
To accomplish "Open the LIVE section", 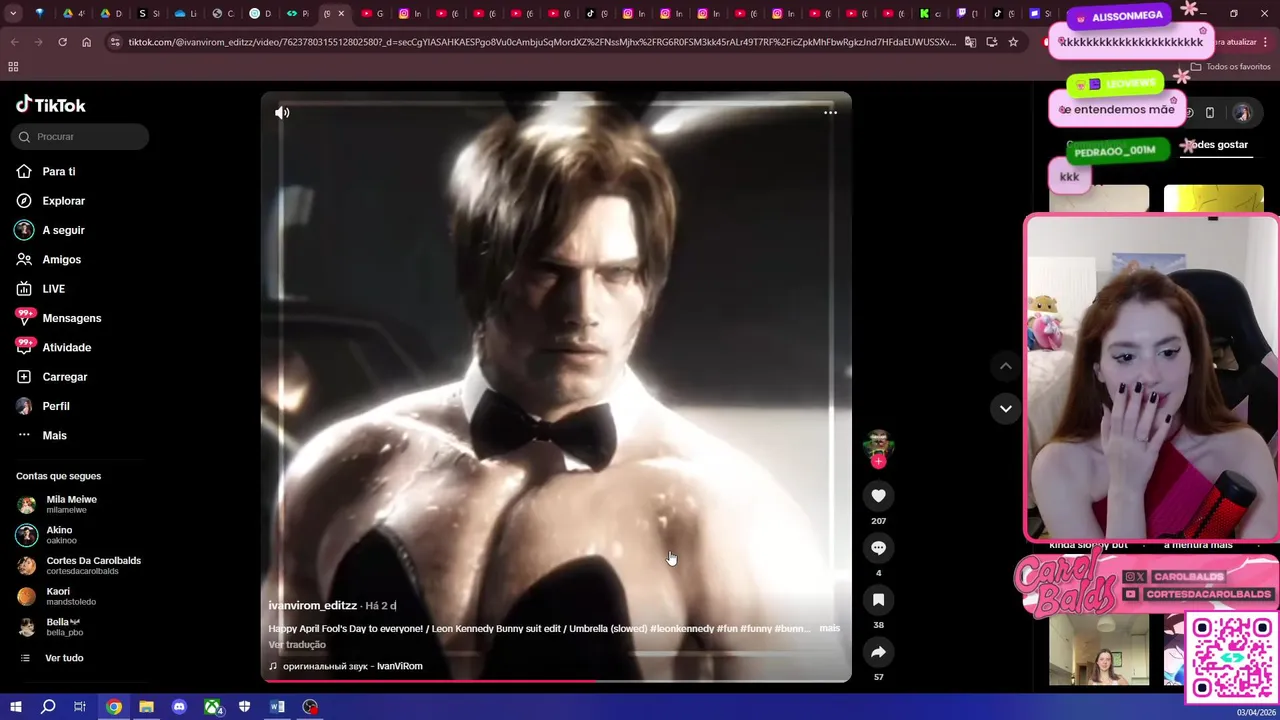I will point(53,289).
